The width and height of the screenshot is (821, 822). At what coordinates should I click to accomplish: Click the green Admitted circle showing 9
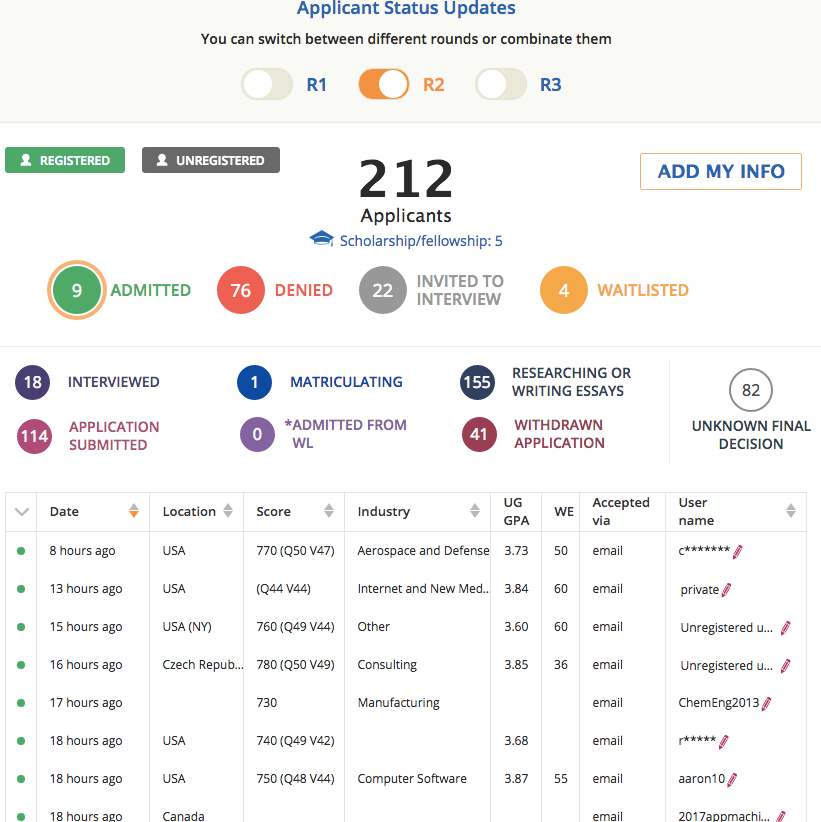76,291
